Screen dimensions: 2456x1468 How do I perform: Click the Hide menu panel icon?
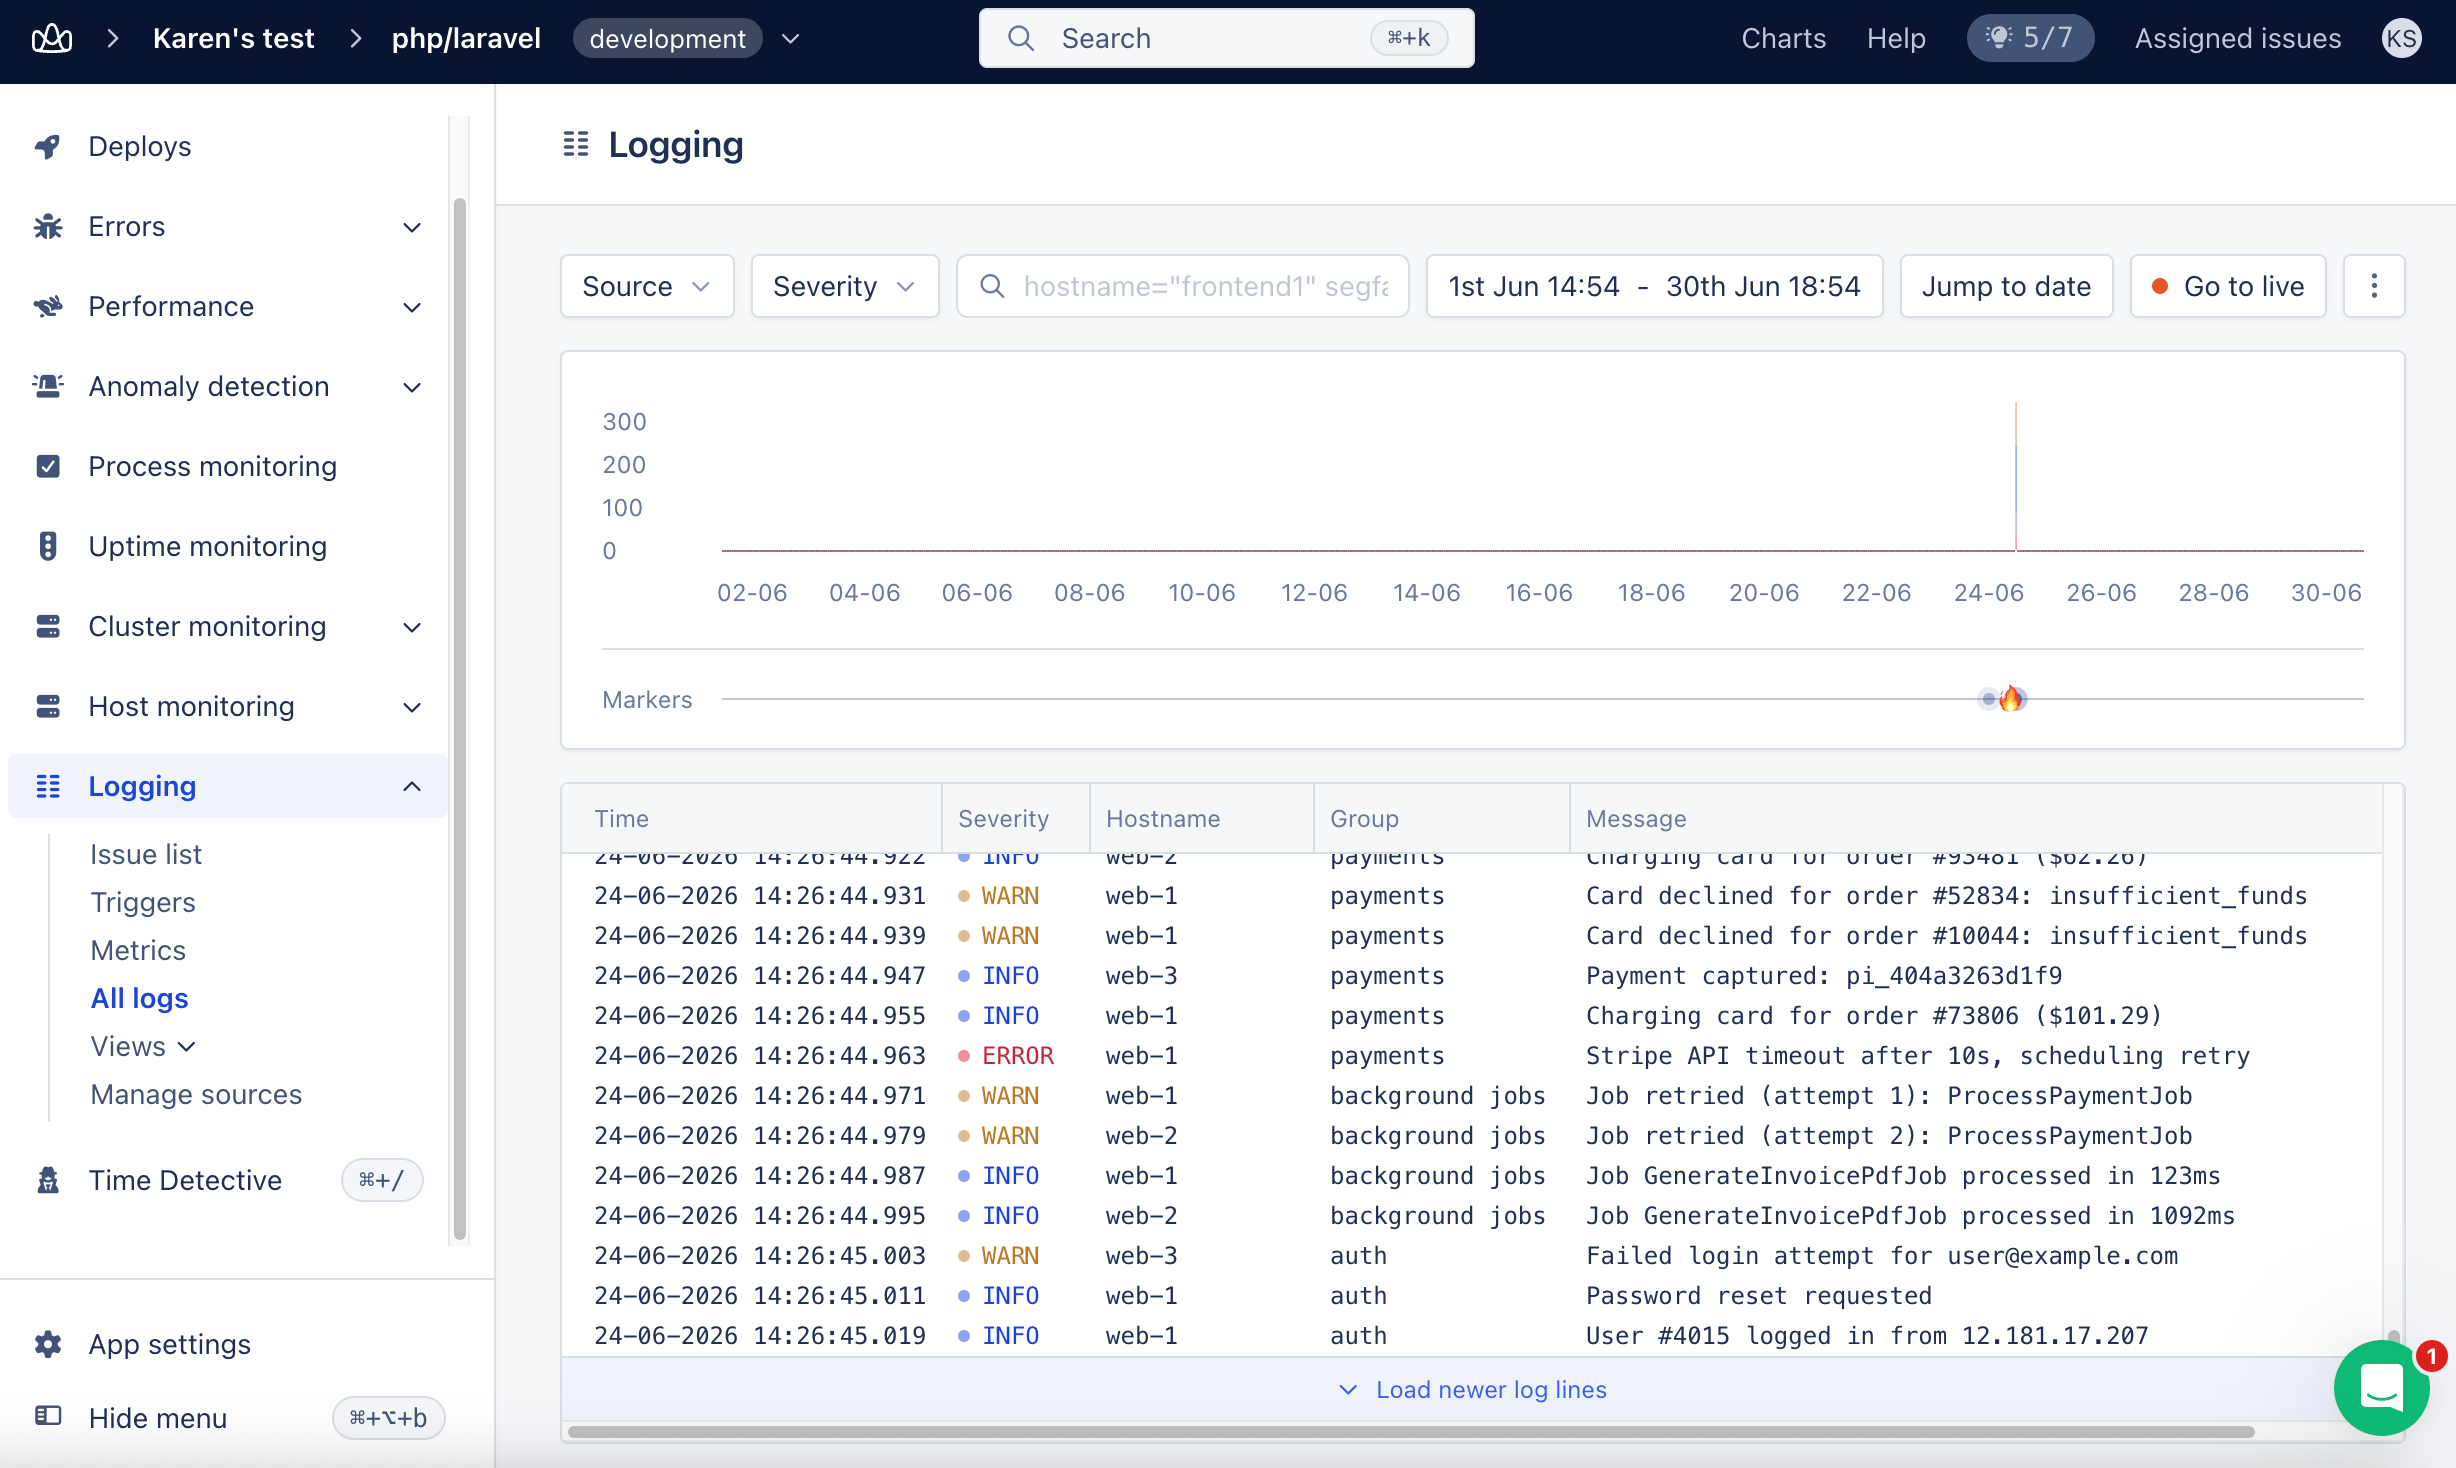point(47,1417)
